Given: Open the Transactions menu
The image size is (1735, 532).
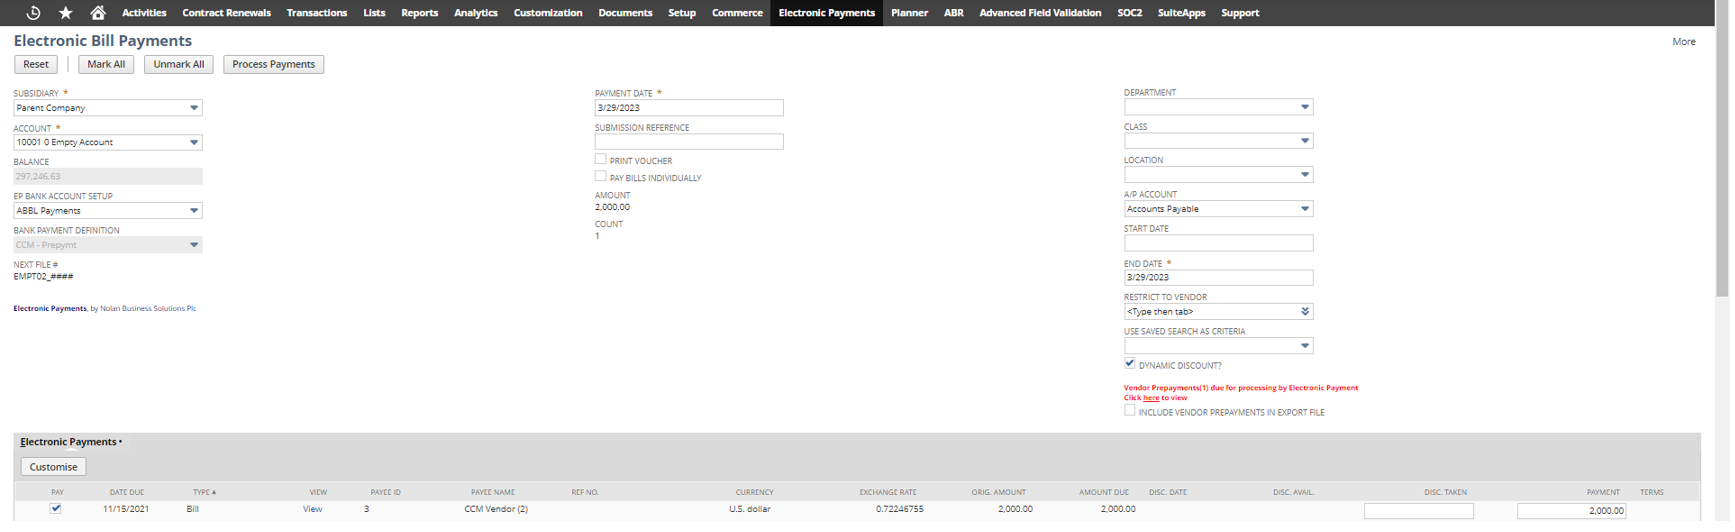Looking at the screenshot, I should pos(316,13).
